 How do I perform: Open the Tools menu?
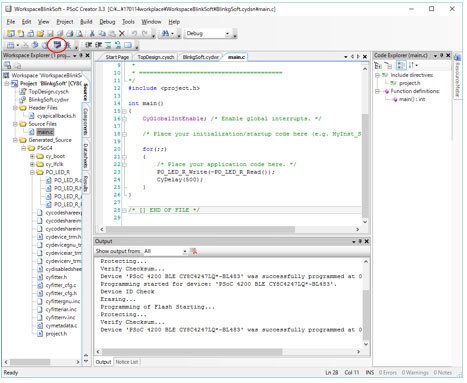coord(128,22)
